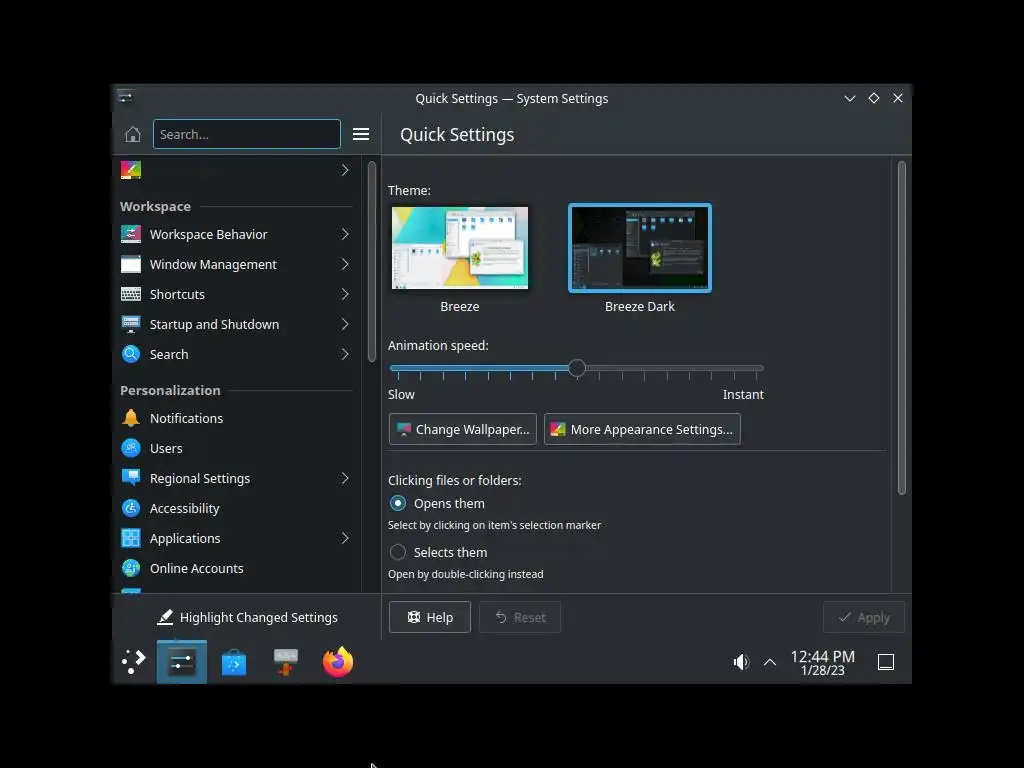Viewport: 1024px width, 768px height.
Task: Select the Selects them radio button
Action: click(x=398, y=552)
